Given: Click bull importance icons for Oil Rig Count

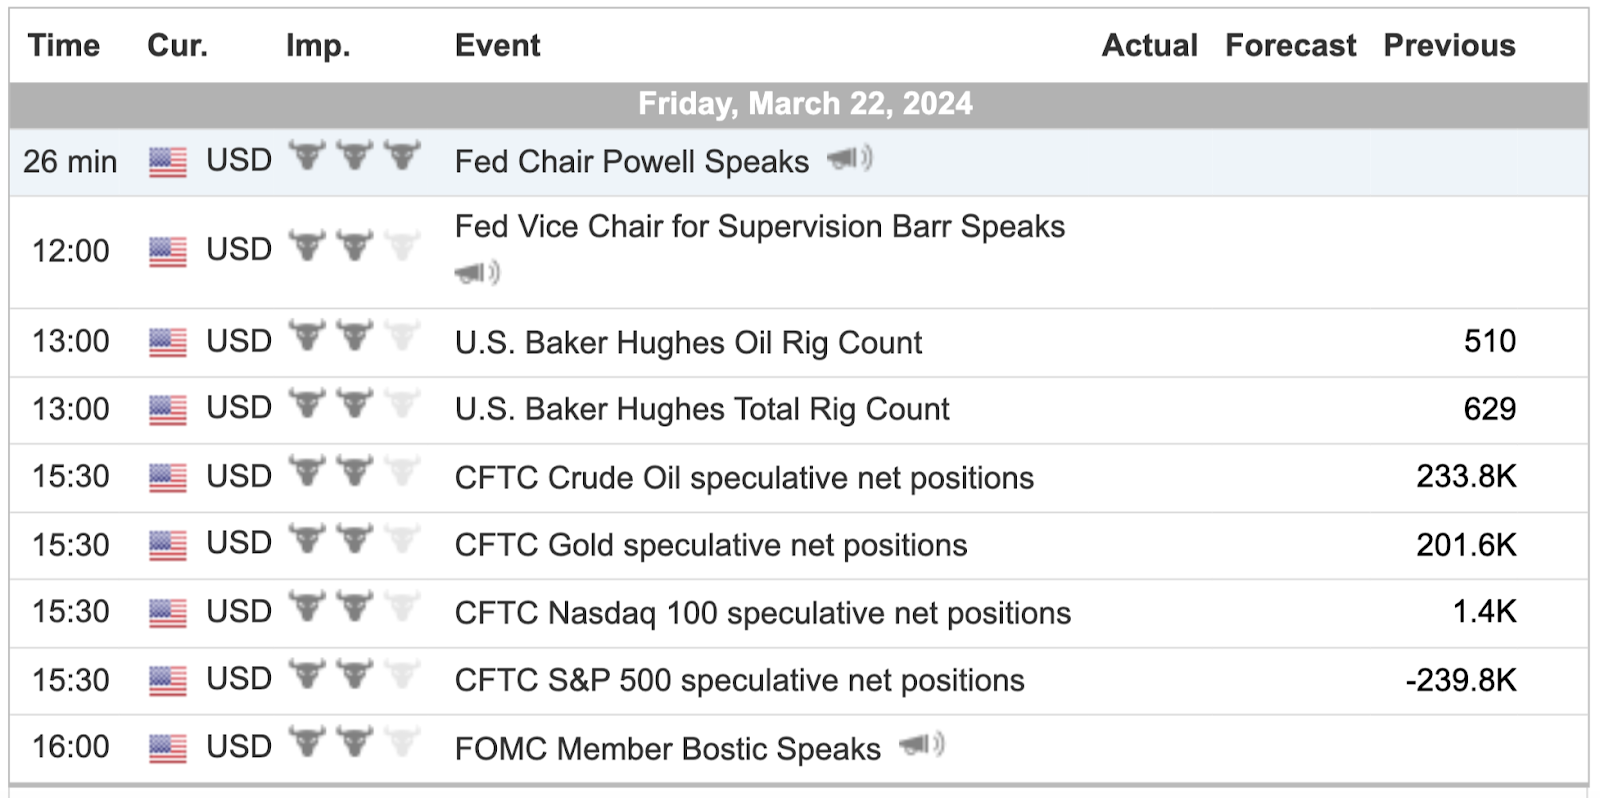Looking at the screenshot, I should tap(354, 336).
